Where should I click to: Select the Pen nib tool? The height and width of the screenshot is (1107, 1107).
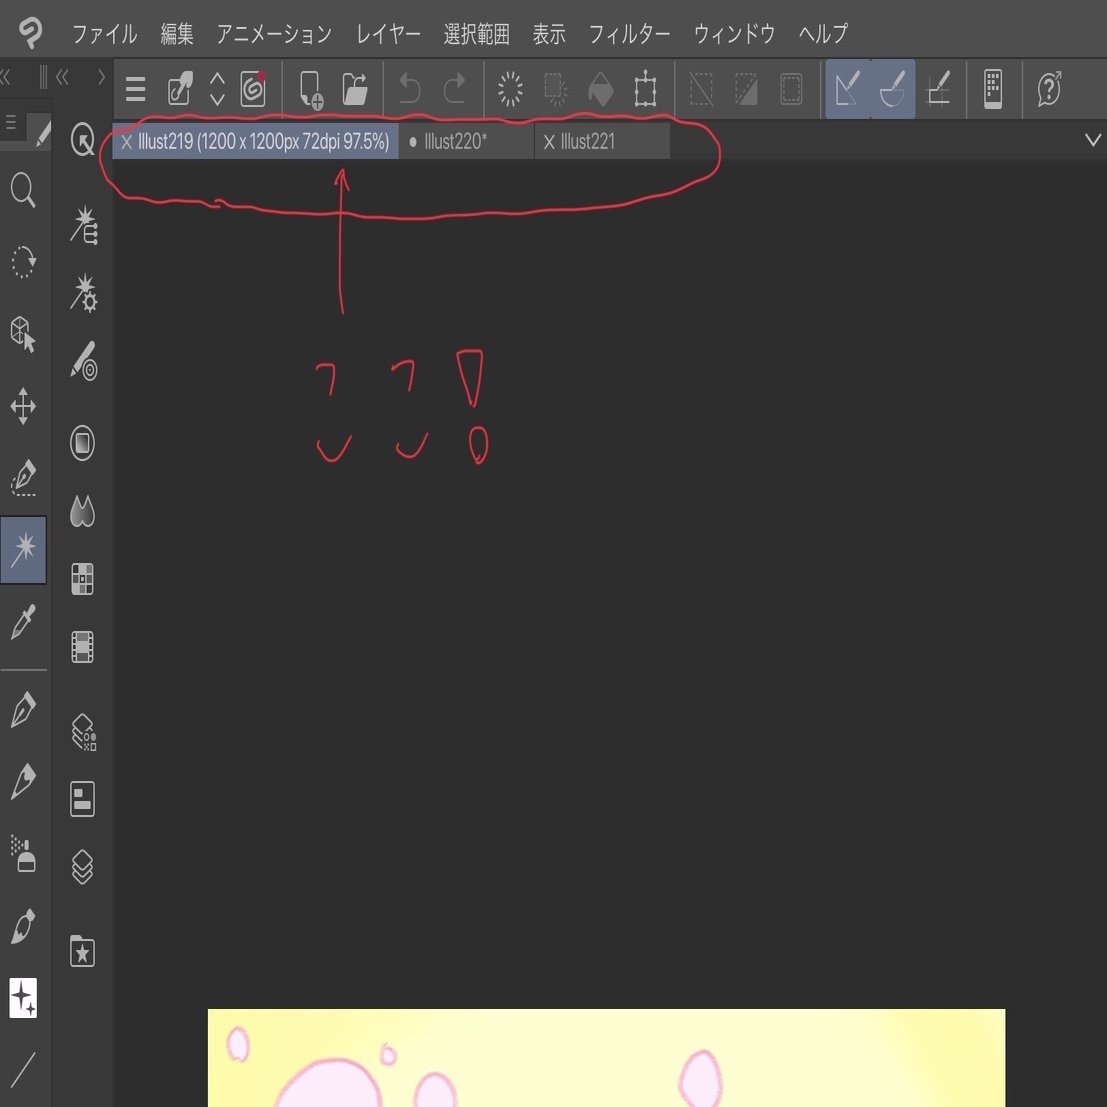click(23, 710)
